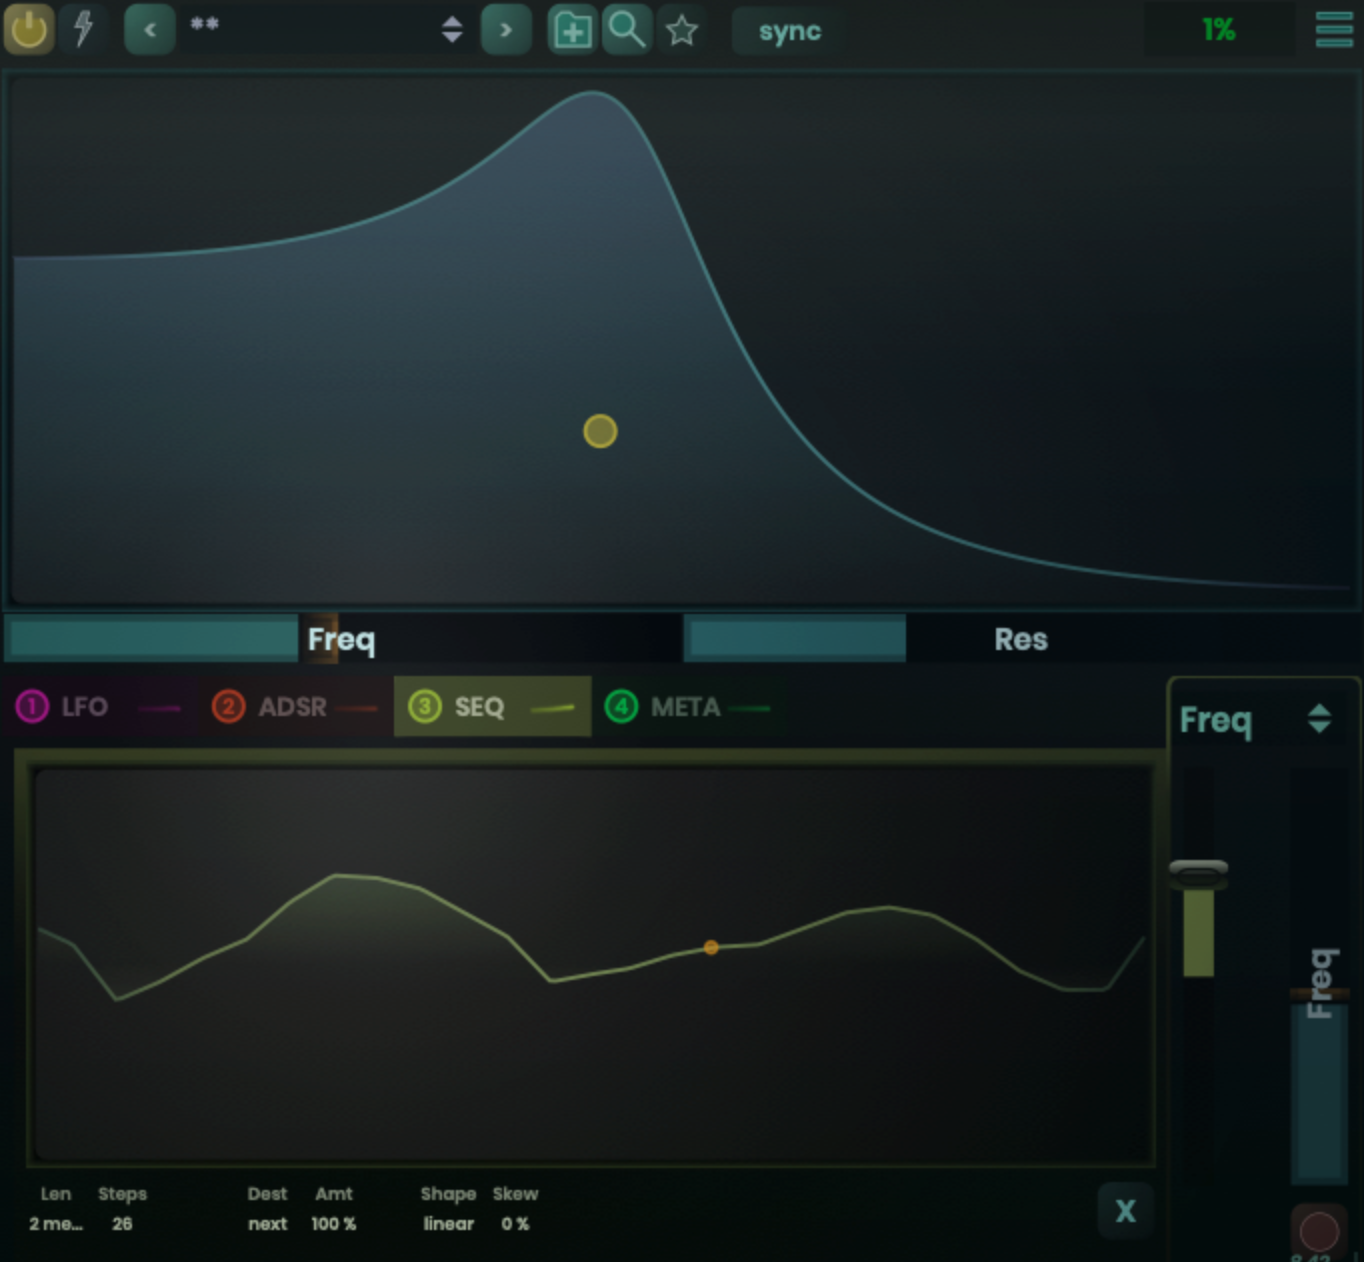Click the 1% CPU readout
The width and height of the screenshot is (1364, 1262).
click(x=1219, y=30)
